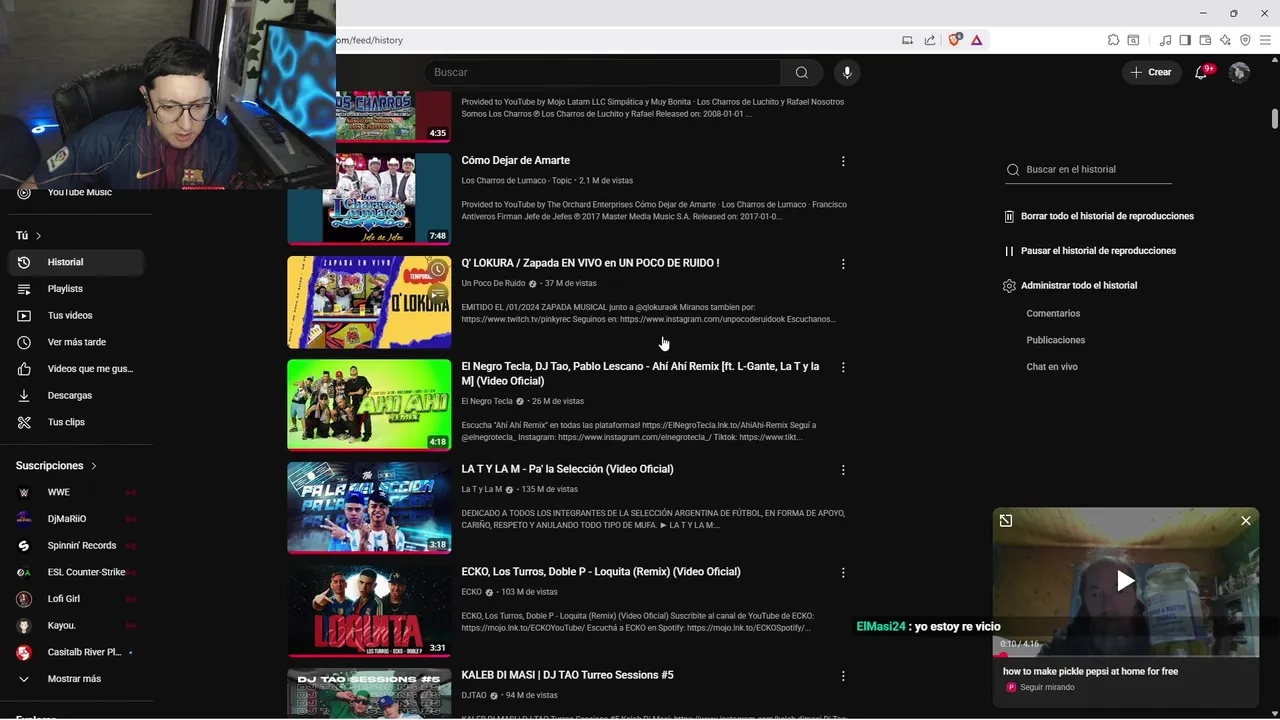This screenshot has height=720, width=1280.
Task: Open Brave VPN shield icon
Action: 1245,40
